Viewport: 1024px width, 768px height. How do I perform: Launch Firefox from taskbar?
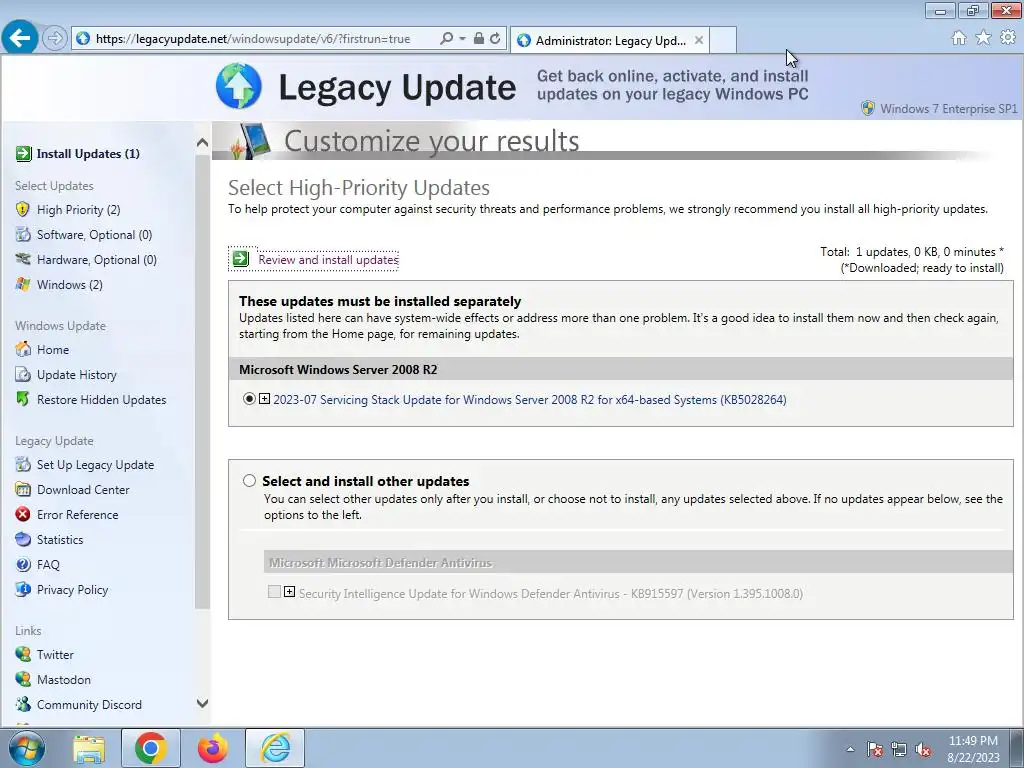tap(213, 748)
